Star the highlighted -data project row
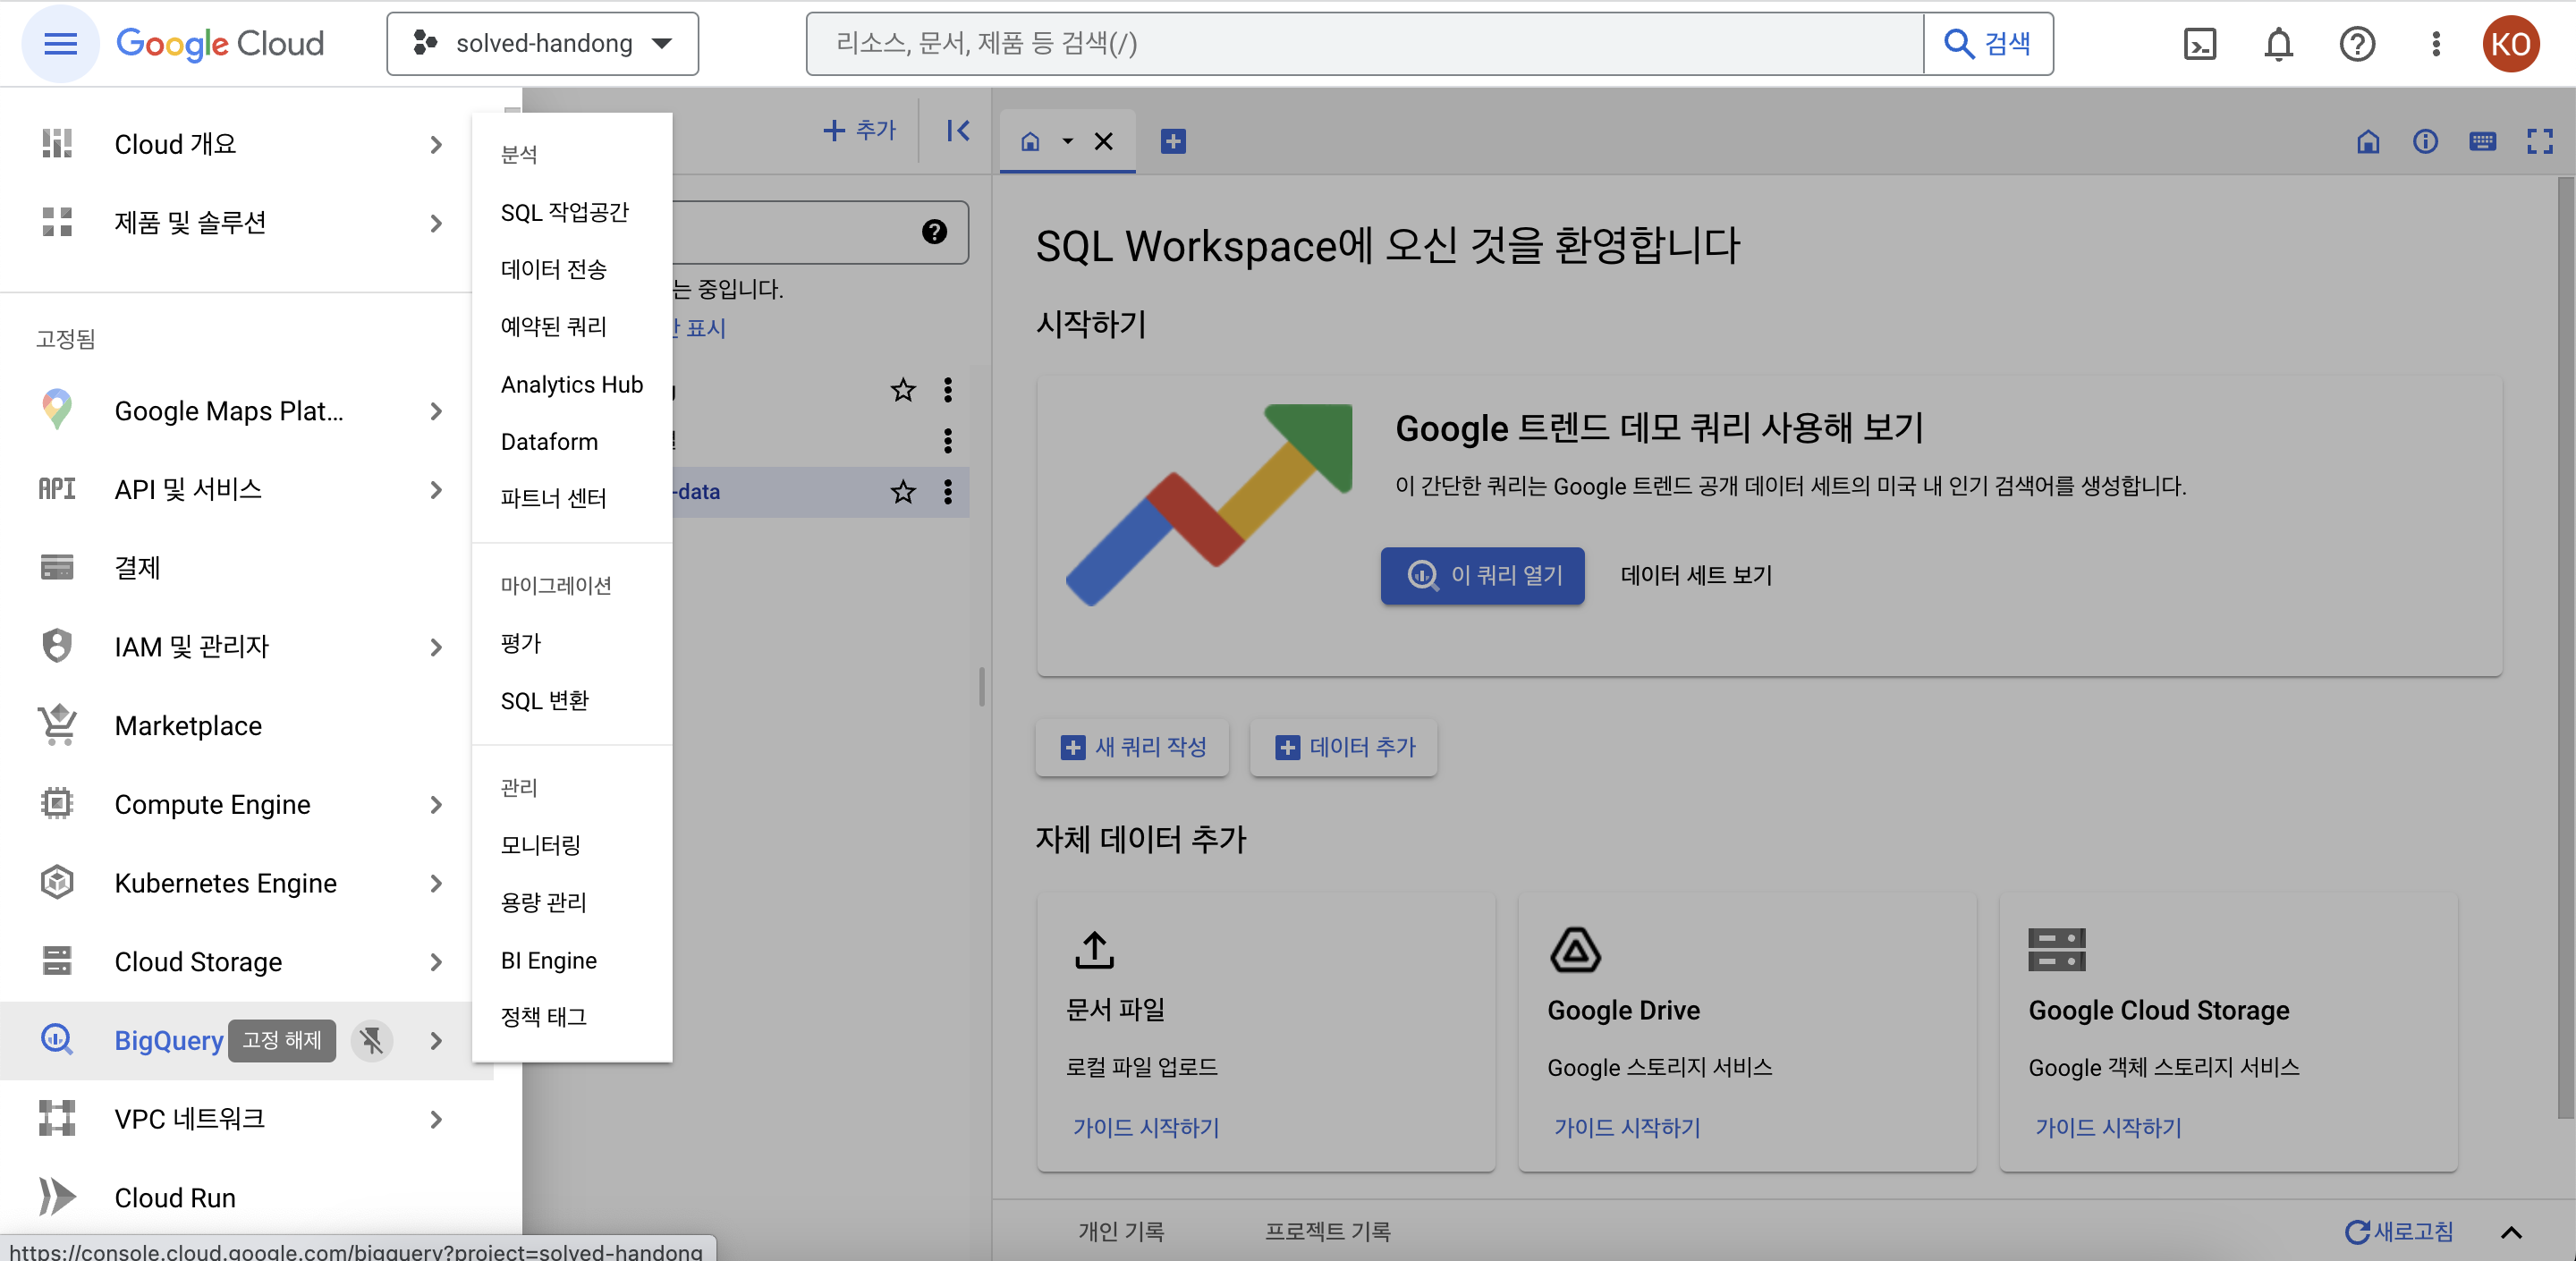 click(x=903, y=492)
